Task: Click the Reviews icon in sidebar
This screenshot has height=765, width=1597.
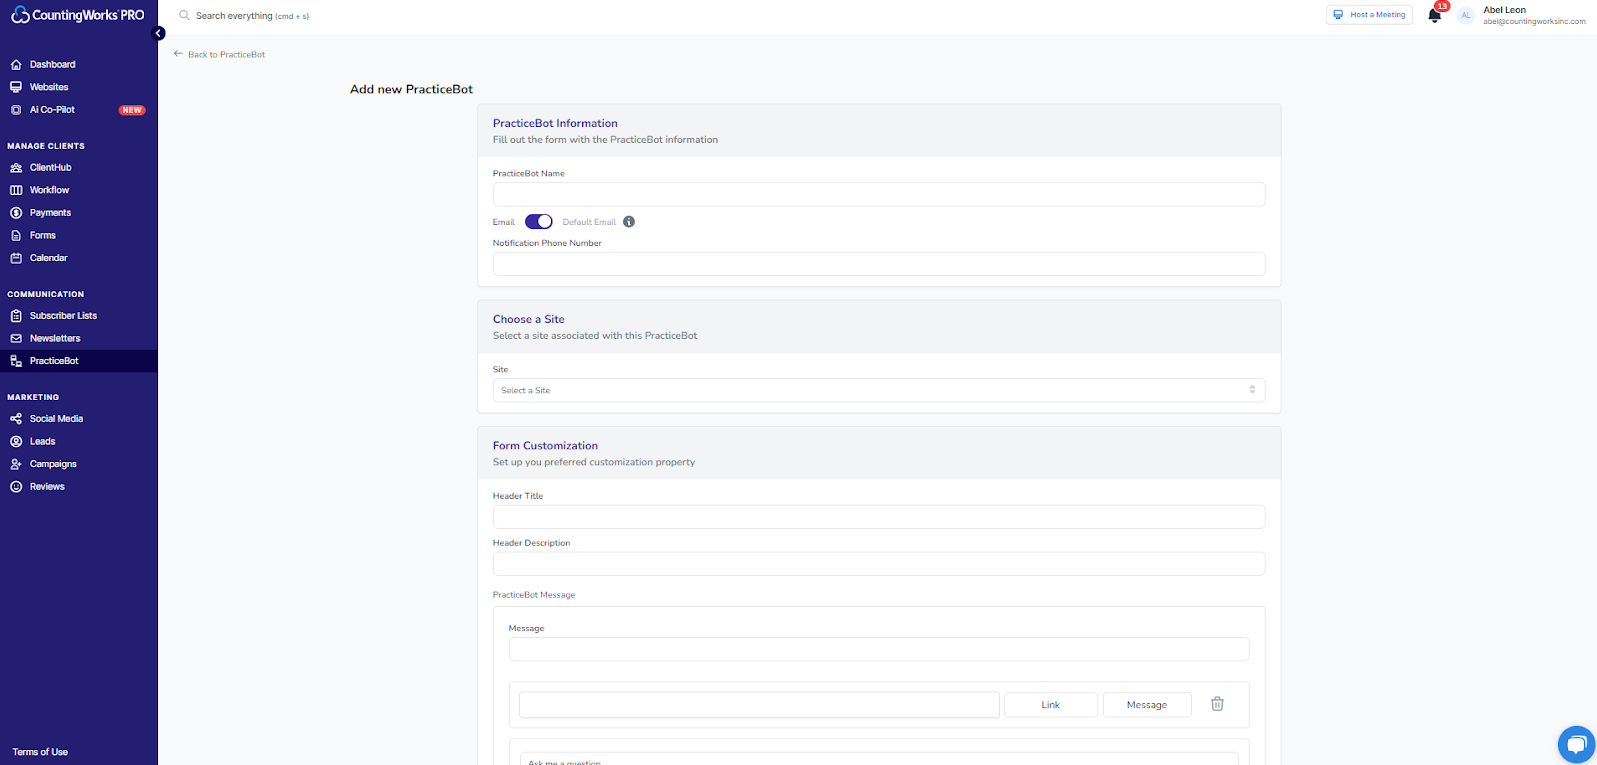Action: click(16, 487)
